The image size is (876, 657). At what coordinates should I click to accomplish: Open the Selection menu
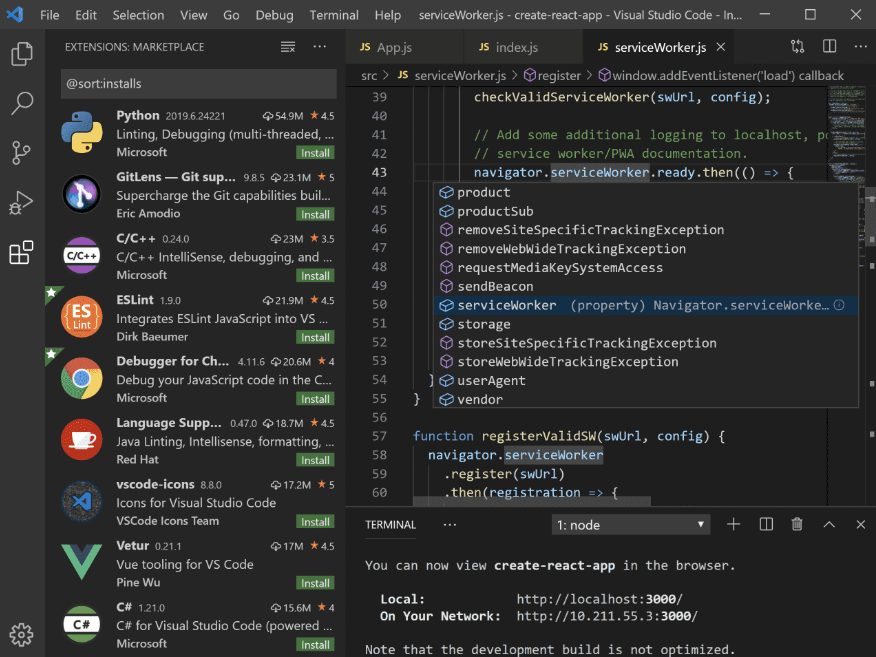(139, 15)
